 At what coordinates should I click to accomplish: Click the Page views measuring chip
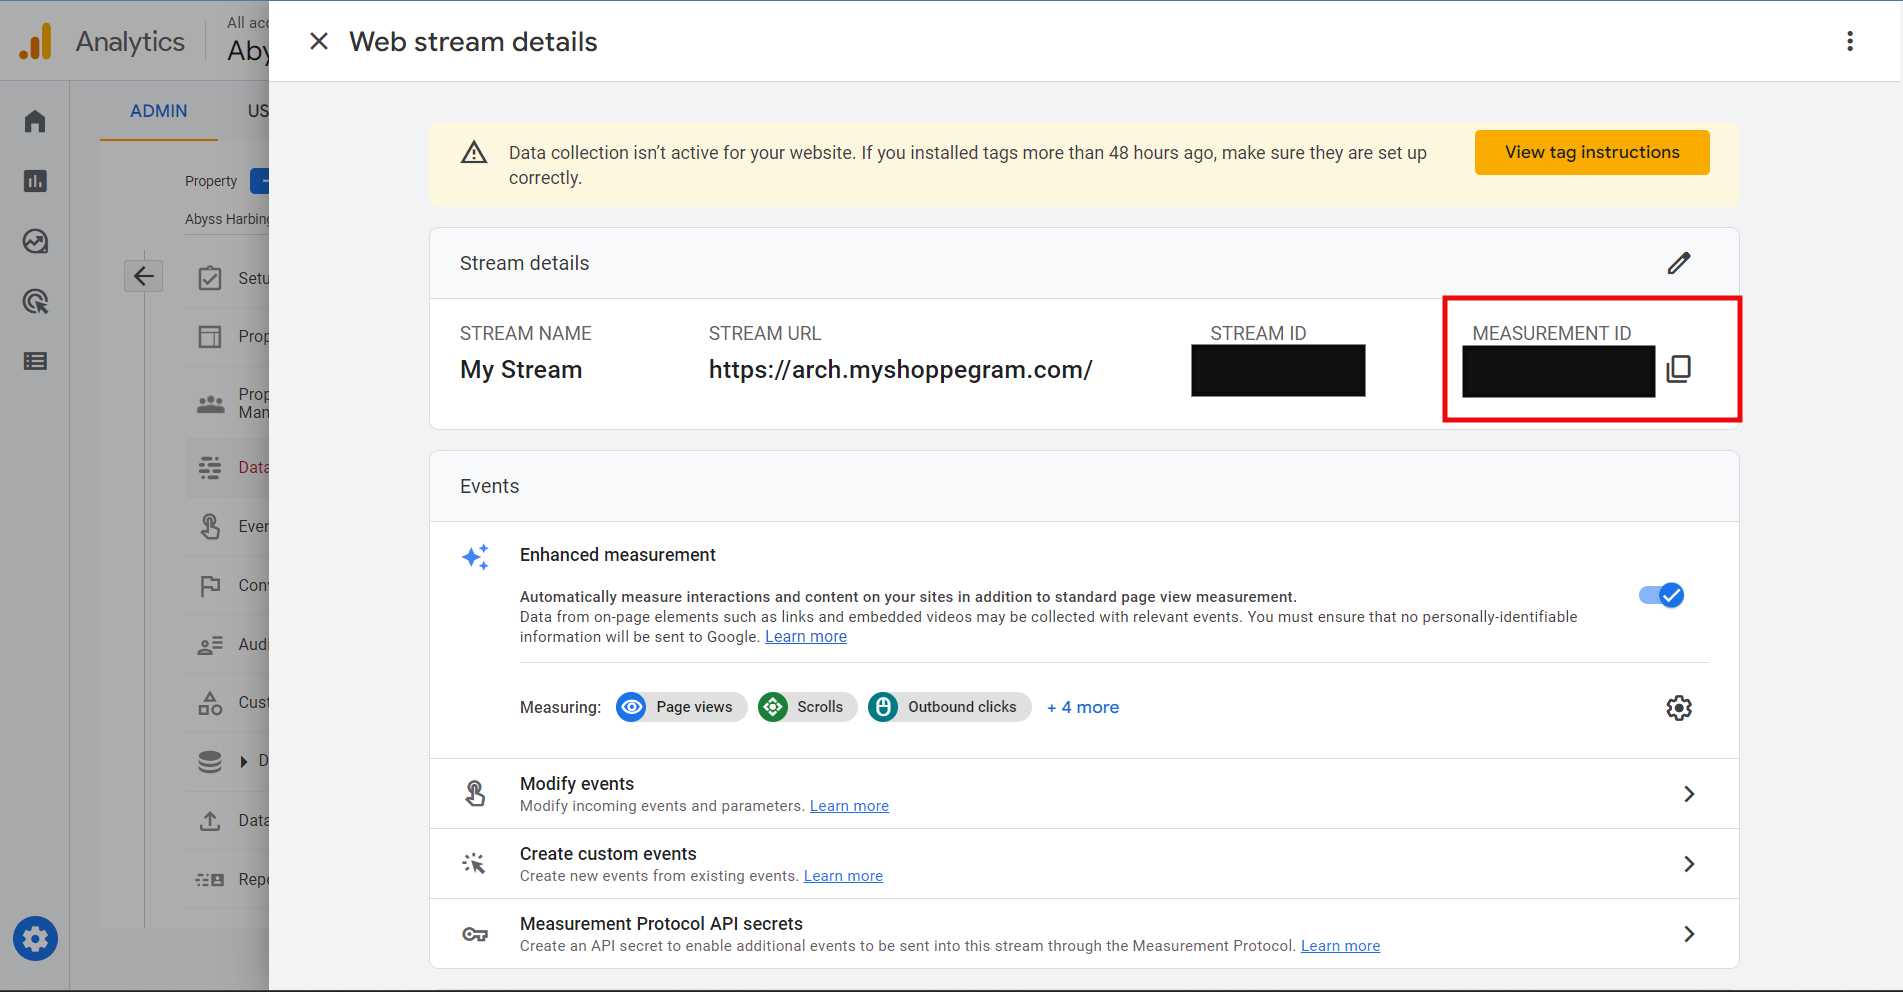tap(681, 707)
